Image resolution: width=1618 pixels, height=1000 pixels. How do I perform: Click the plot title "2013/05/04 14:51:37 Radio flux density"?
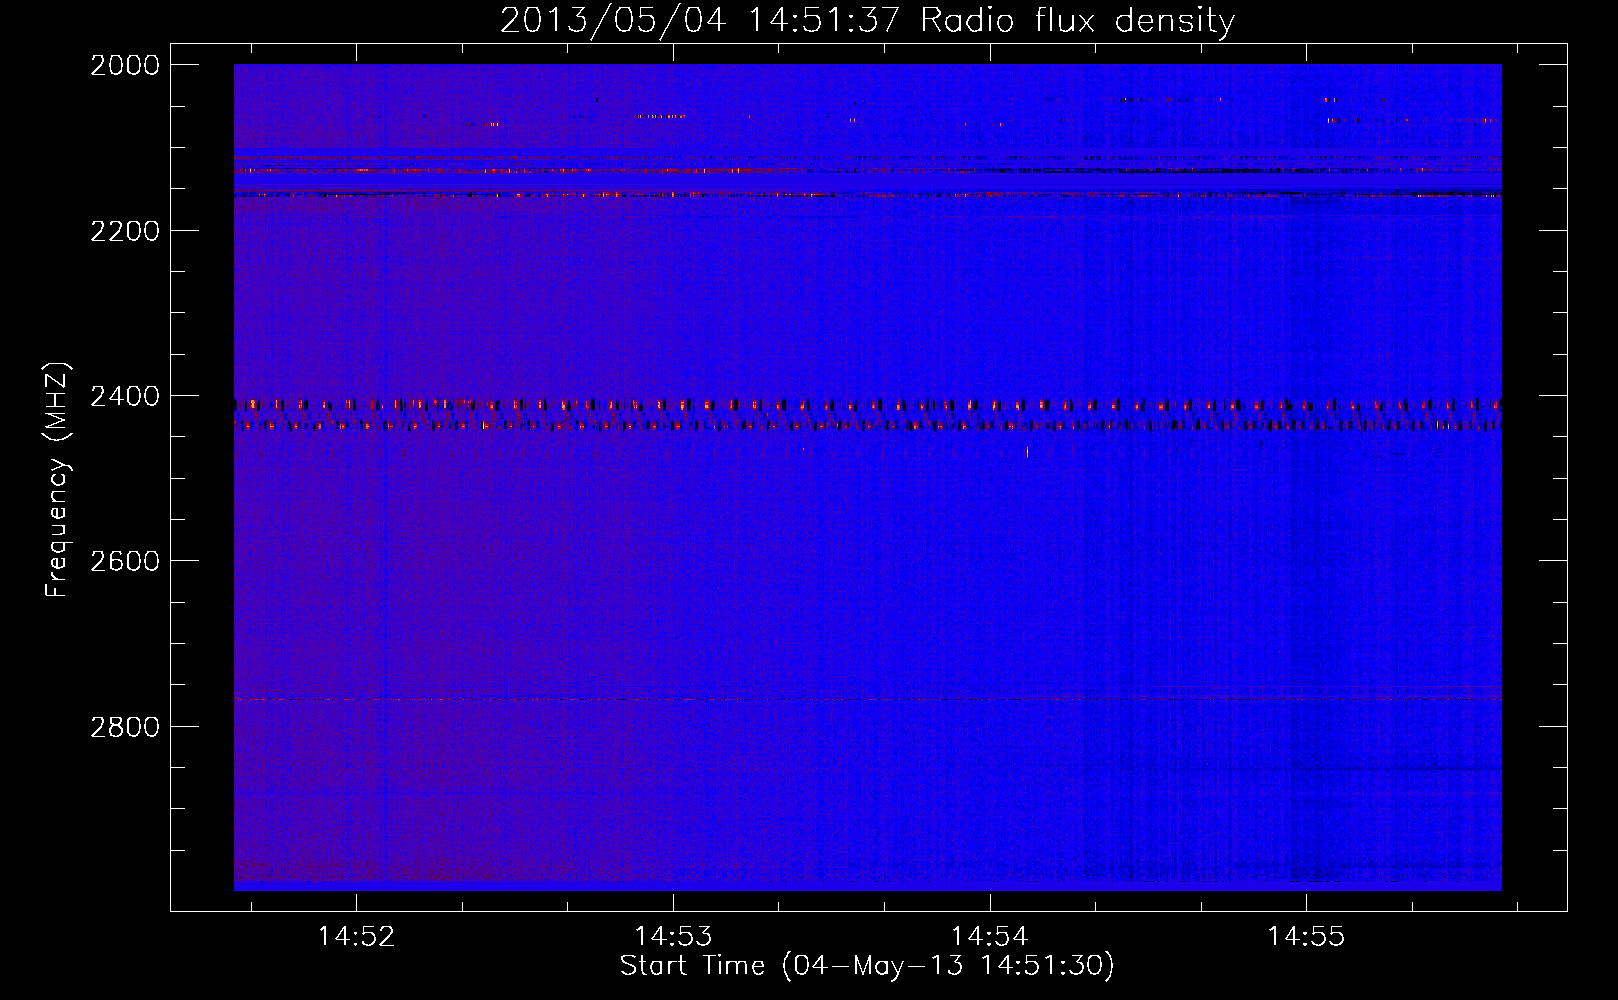(x=867, y=20)
